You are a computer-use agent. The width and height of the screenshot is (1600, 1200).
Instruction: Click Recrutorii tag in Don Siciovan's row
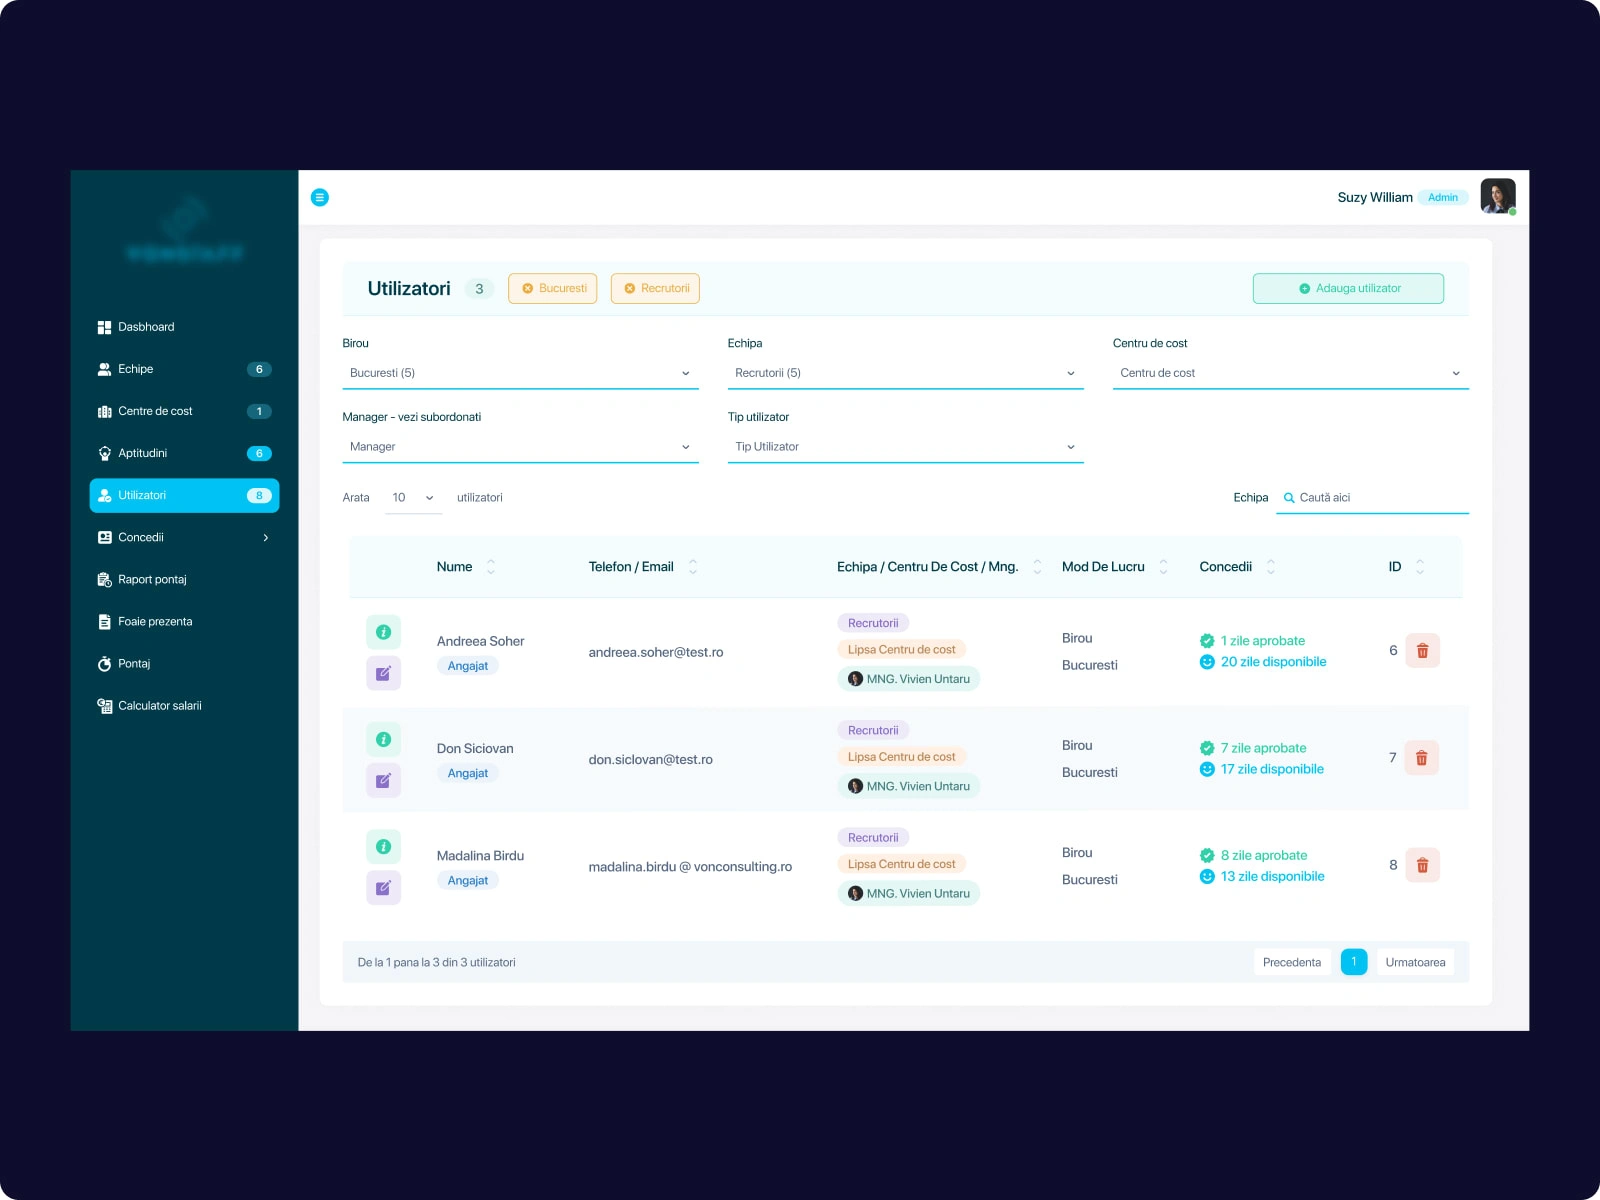873,730
